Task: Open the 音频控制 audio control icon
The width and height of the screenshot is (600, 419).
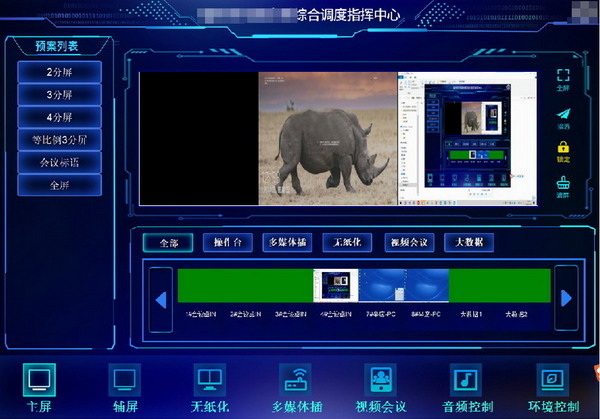Action: coord(467,380)
